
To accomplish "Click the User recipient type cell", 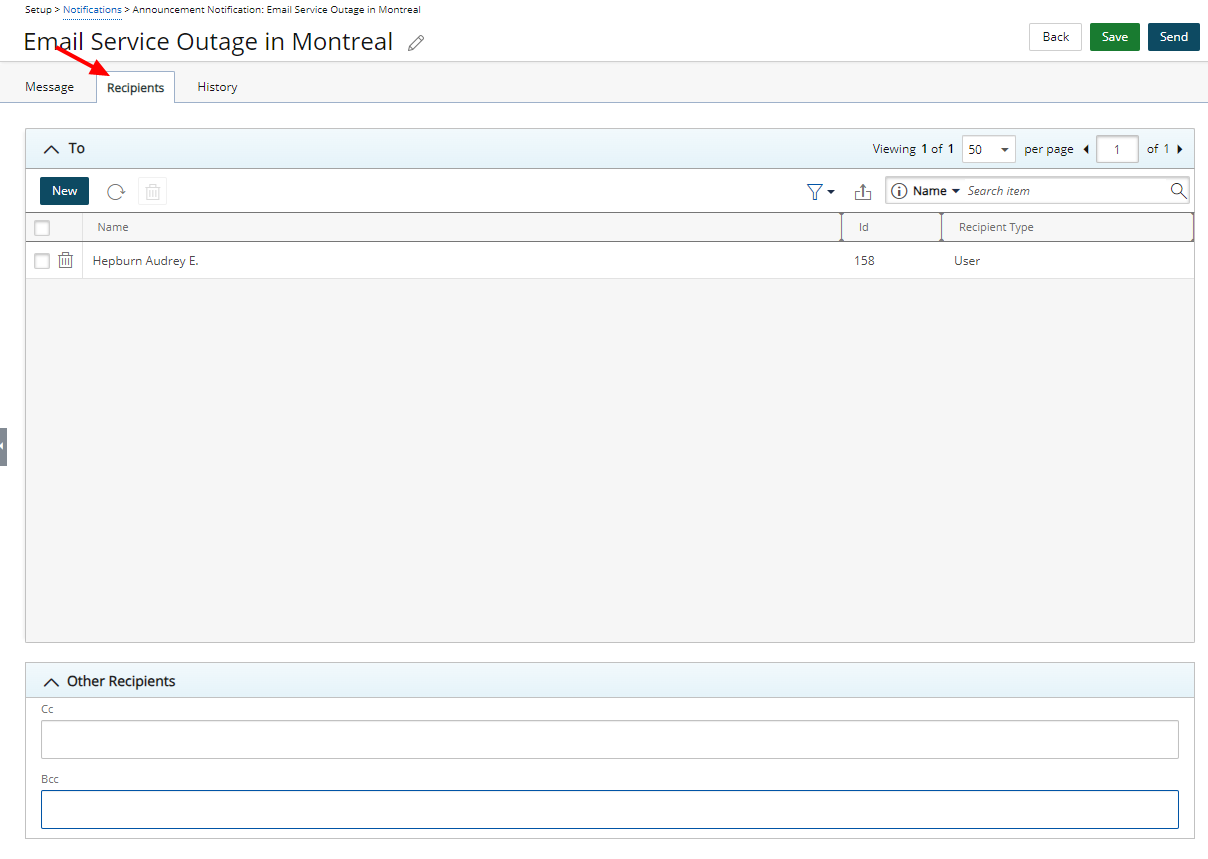I will 967,261.
